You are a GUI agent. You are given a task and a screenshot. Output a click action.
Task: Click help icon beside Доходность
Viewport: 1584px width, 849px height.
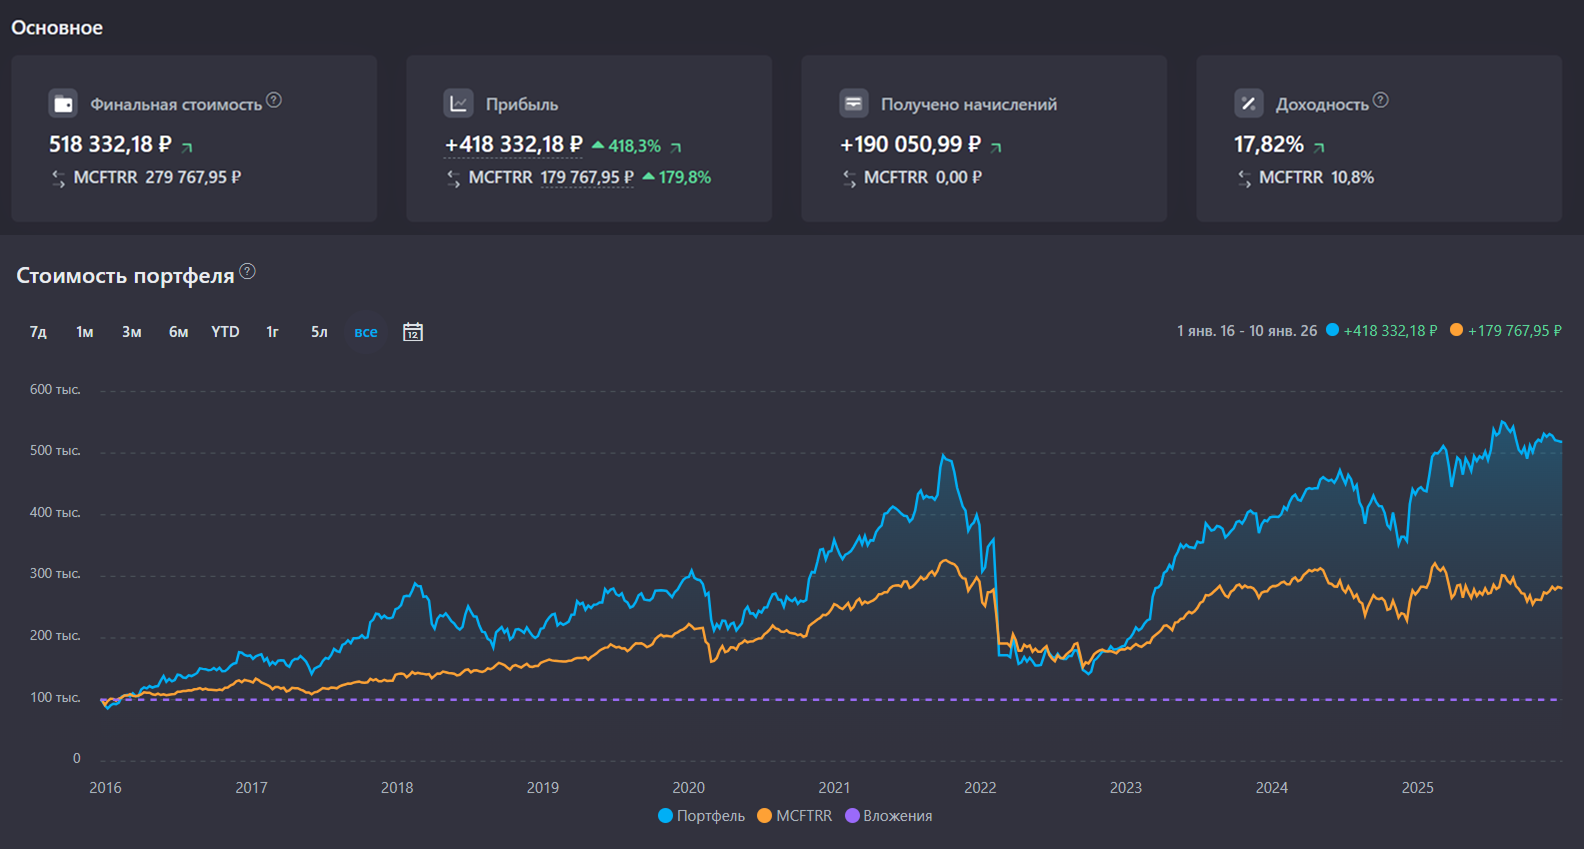[x=1381, y=100]
